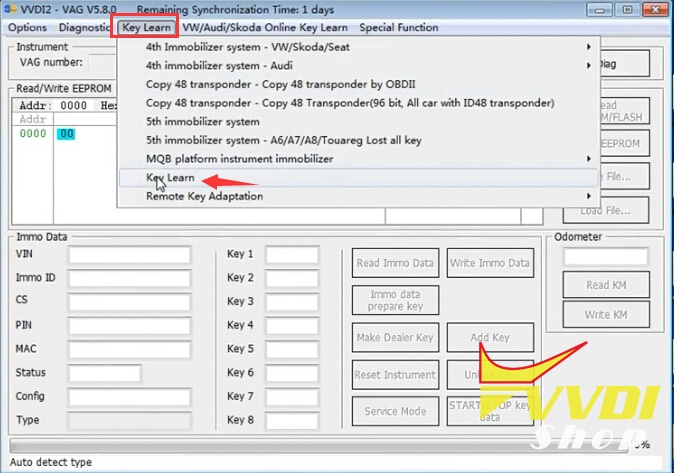Viewport: 674px width, 473px height.
Task: Click the Status input field
Action: click(x=104, y=373)
